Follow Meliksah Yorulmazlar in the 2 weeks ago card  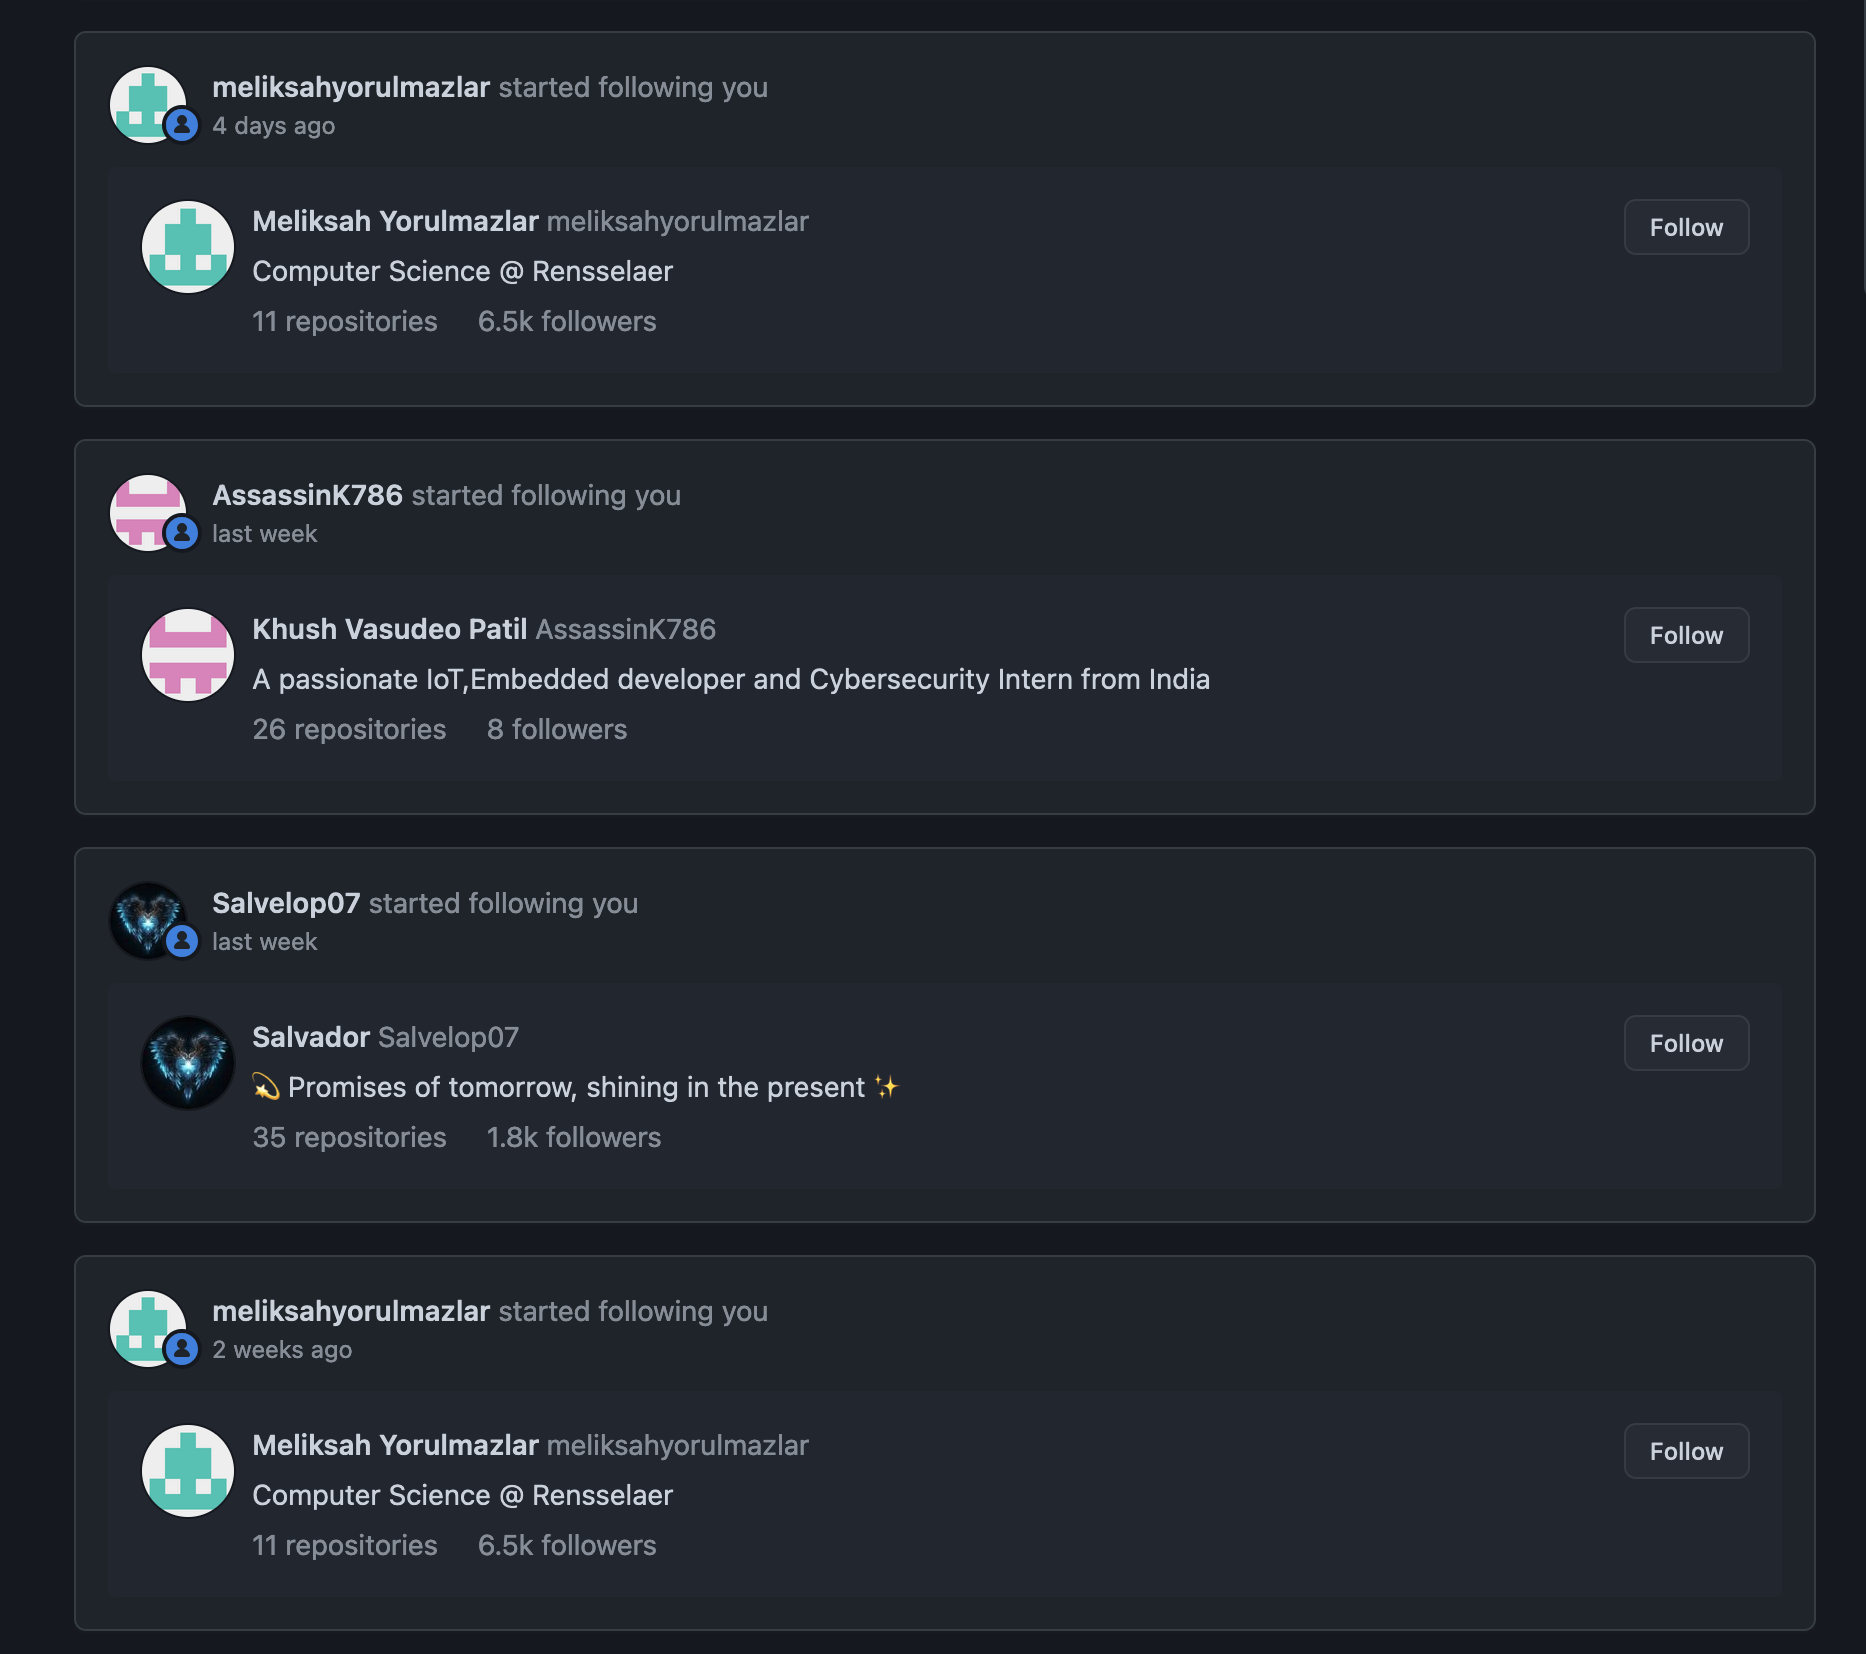(x=1686, y=1452)
